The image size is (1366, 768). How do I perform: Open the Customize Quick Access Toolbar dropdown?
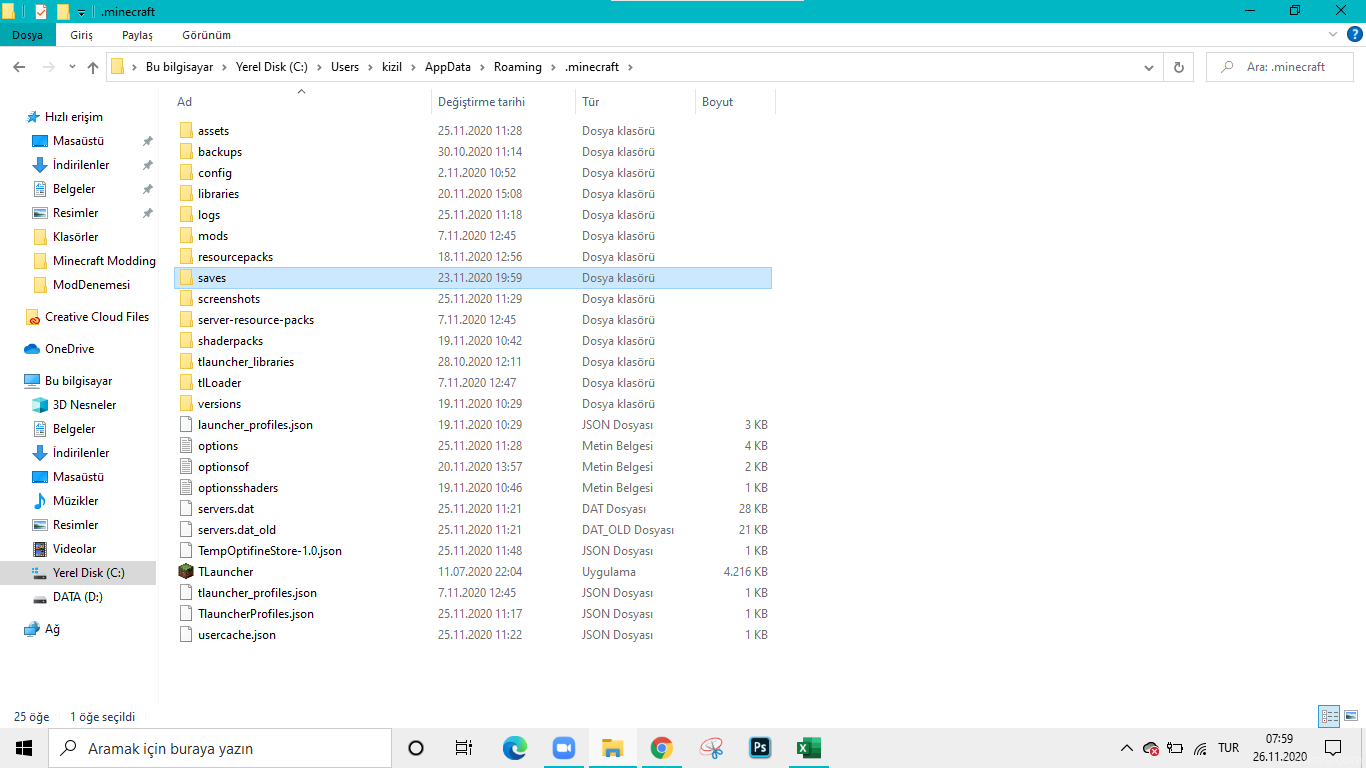tap(81, 12)
